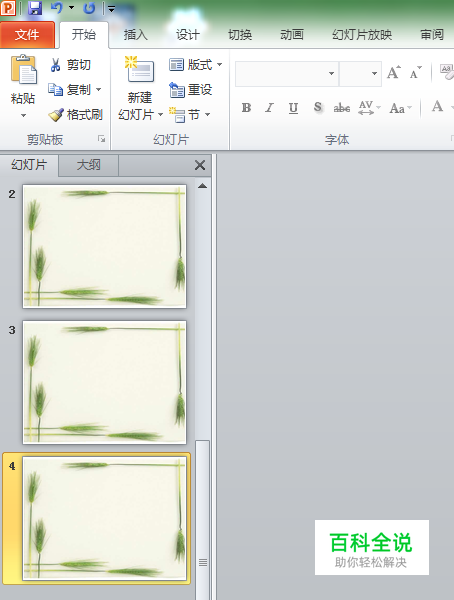Click the Undo arrow icon
Viewport: 454px width, 600px height.
pyautogui.click(x=56, y=8)
